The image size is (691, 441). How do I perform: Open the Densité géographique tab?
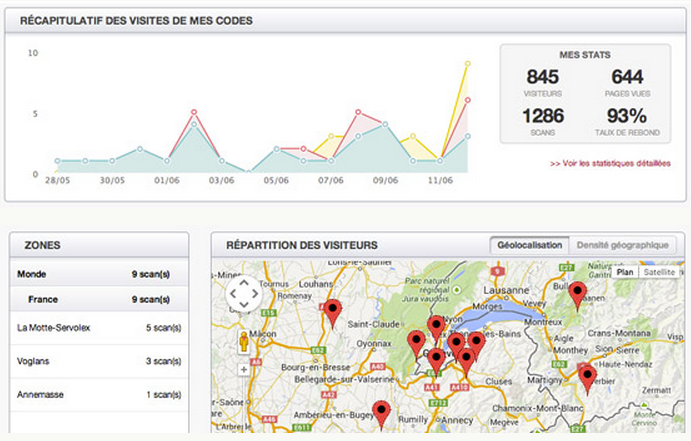[x=622, y=245]
